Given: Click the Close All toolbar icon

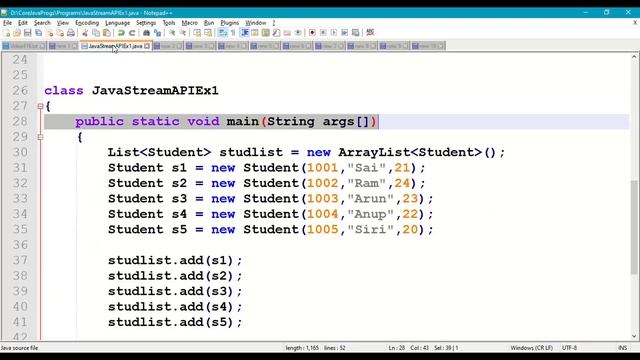Looking at the screenshot, I should (x=60, y=33).
